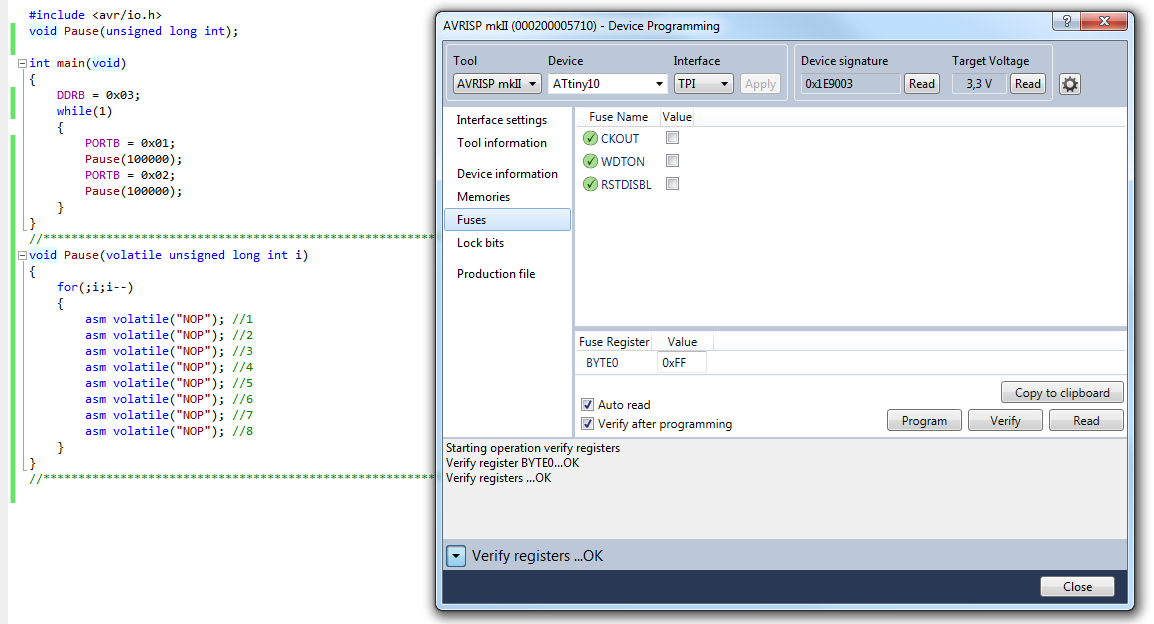
Task: Click the Fuse Register column header
Action: coord(614,341)
